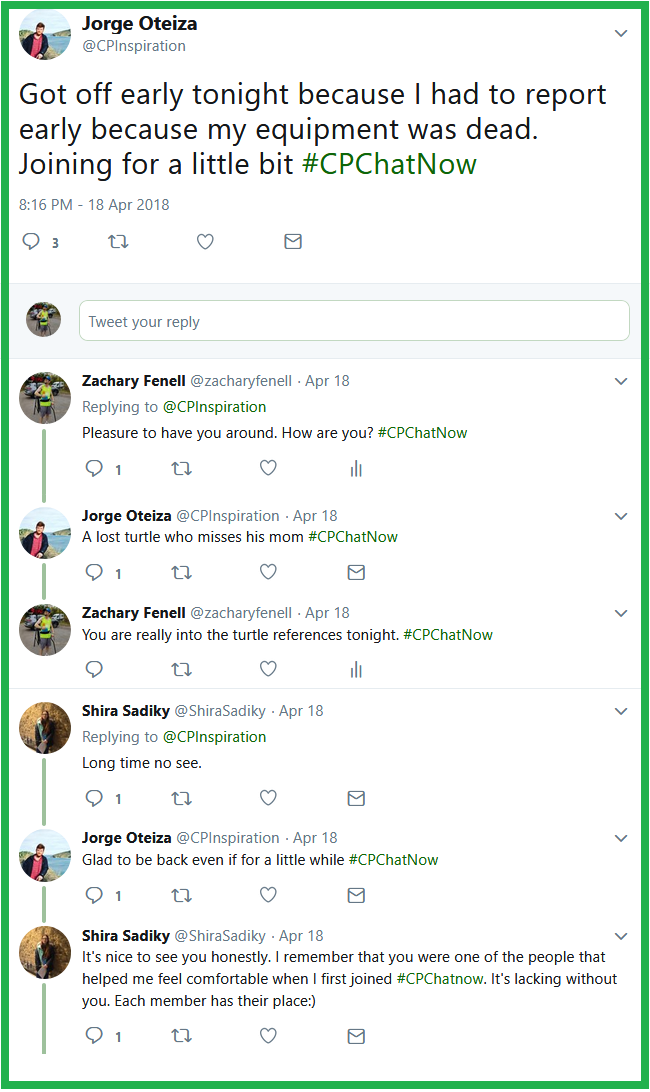
Task: Retweet the 'Long time no see' tweet
Action: pyautogui.click(x=181, y=798)
